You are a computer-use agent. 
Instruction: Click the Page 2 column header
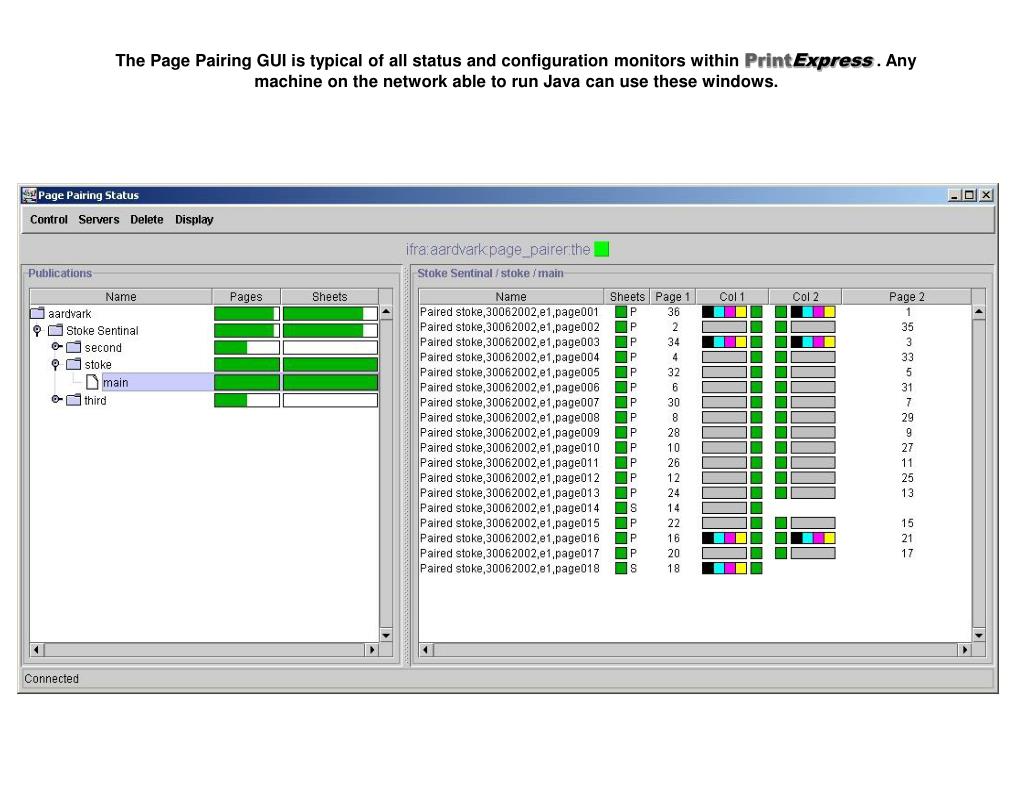pyautogui.click(x=906, y=297)
